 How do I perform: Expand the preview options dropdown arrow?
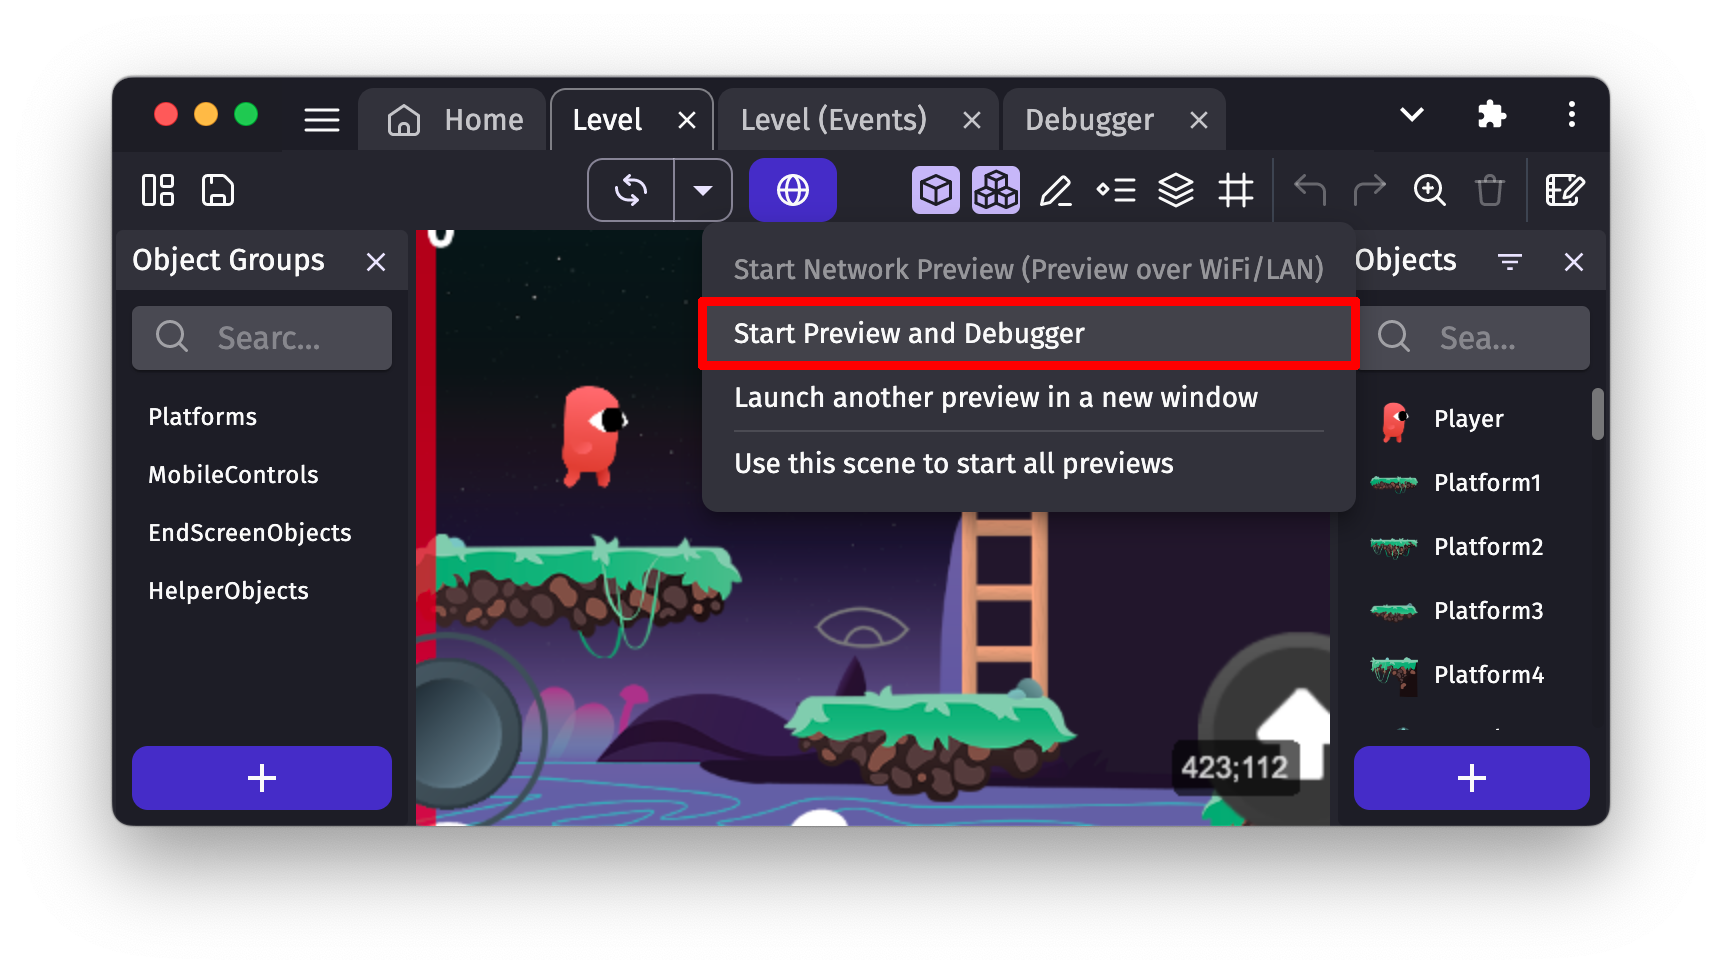coord(703,190)
